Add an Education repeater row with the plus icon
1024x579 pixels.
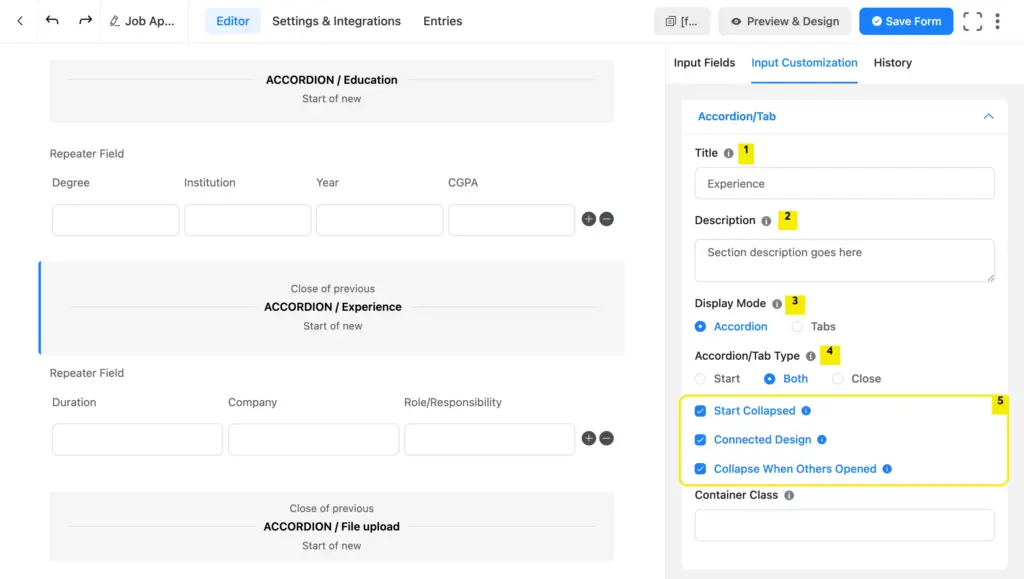(x=588, y=218)
